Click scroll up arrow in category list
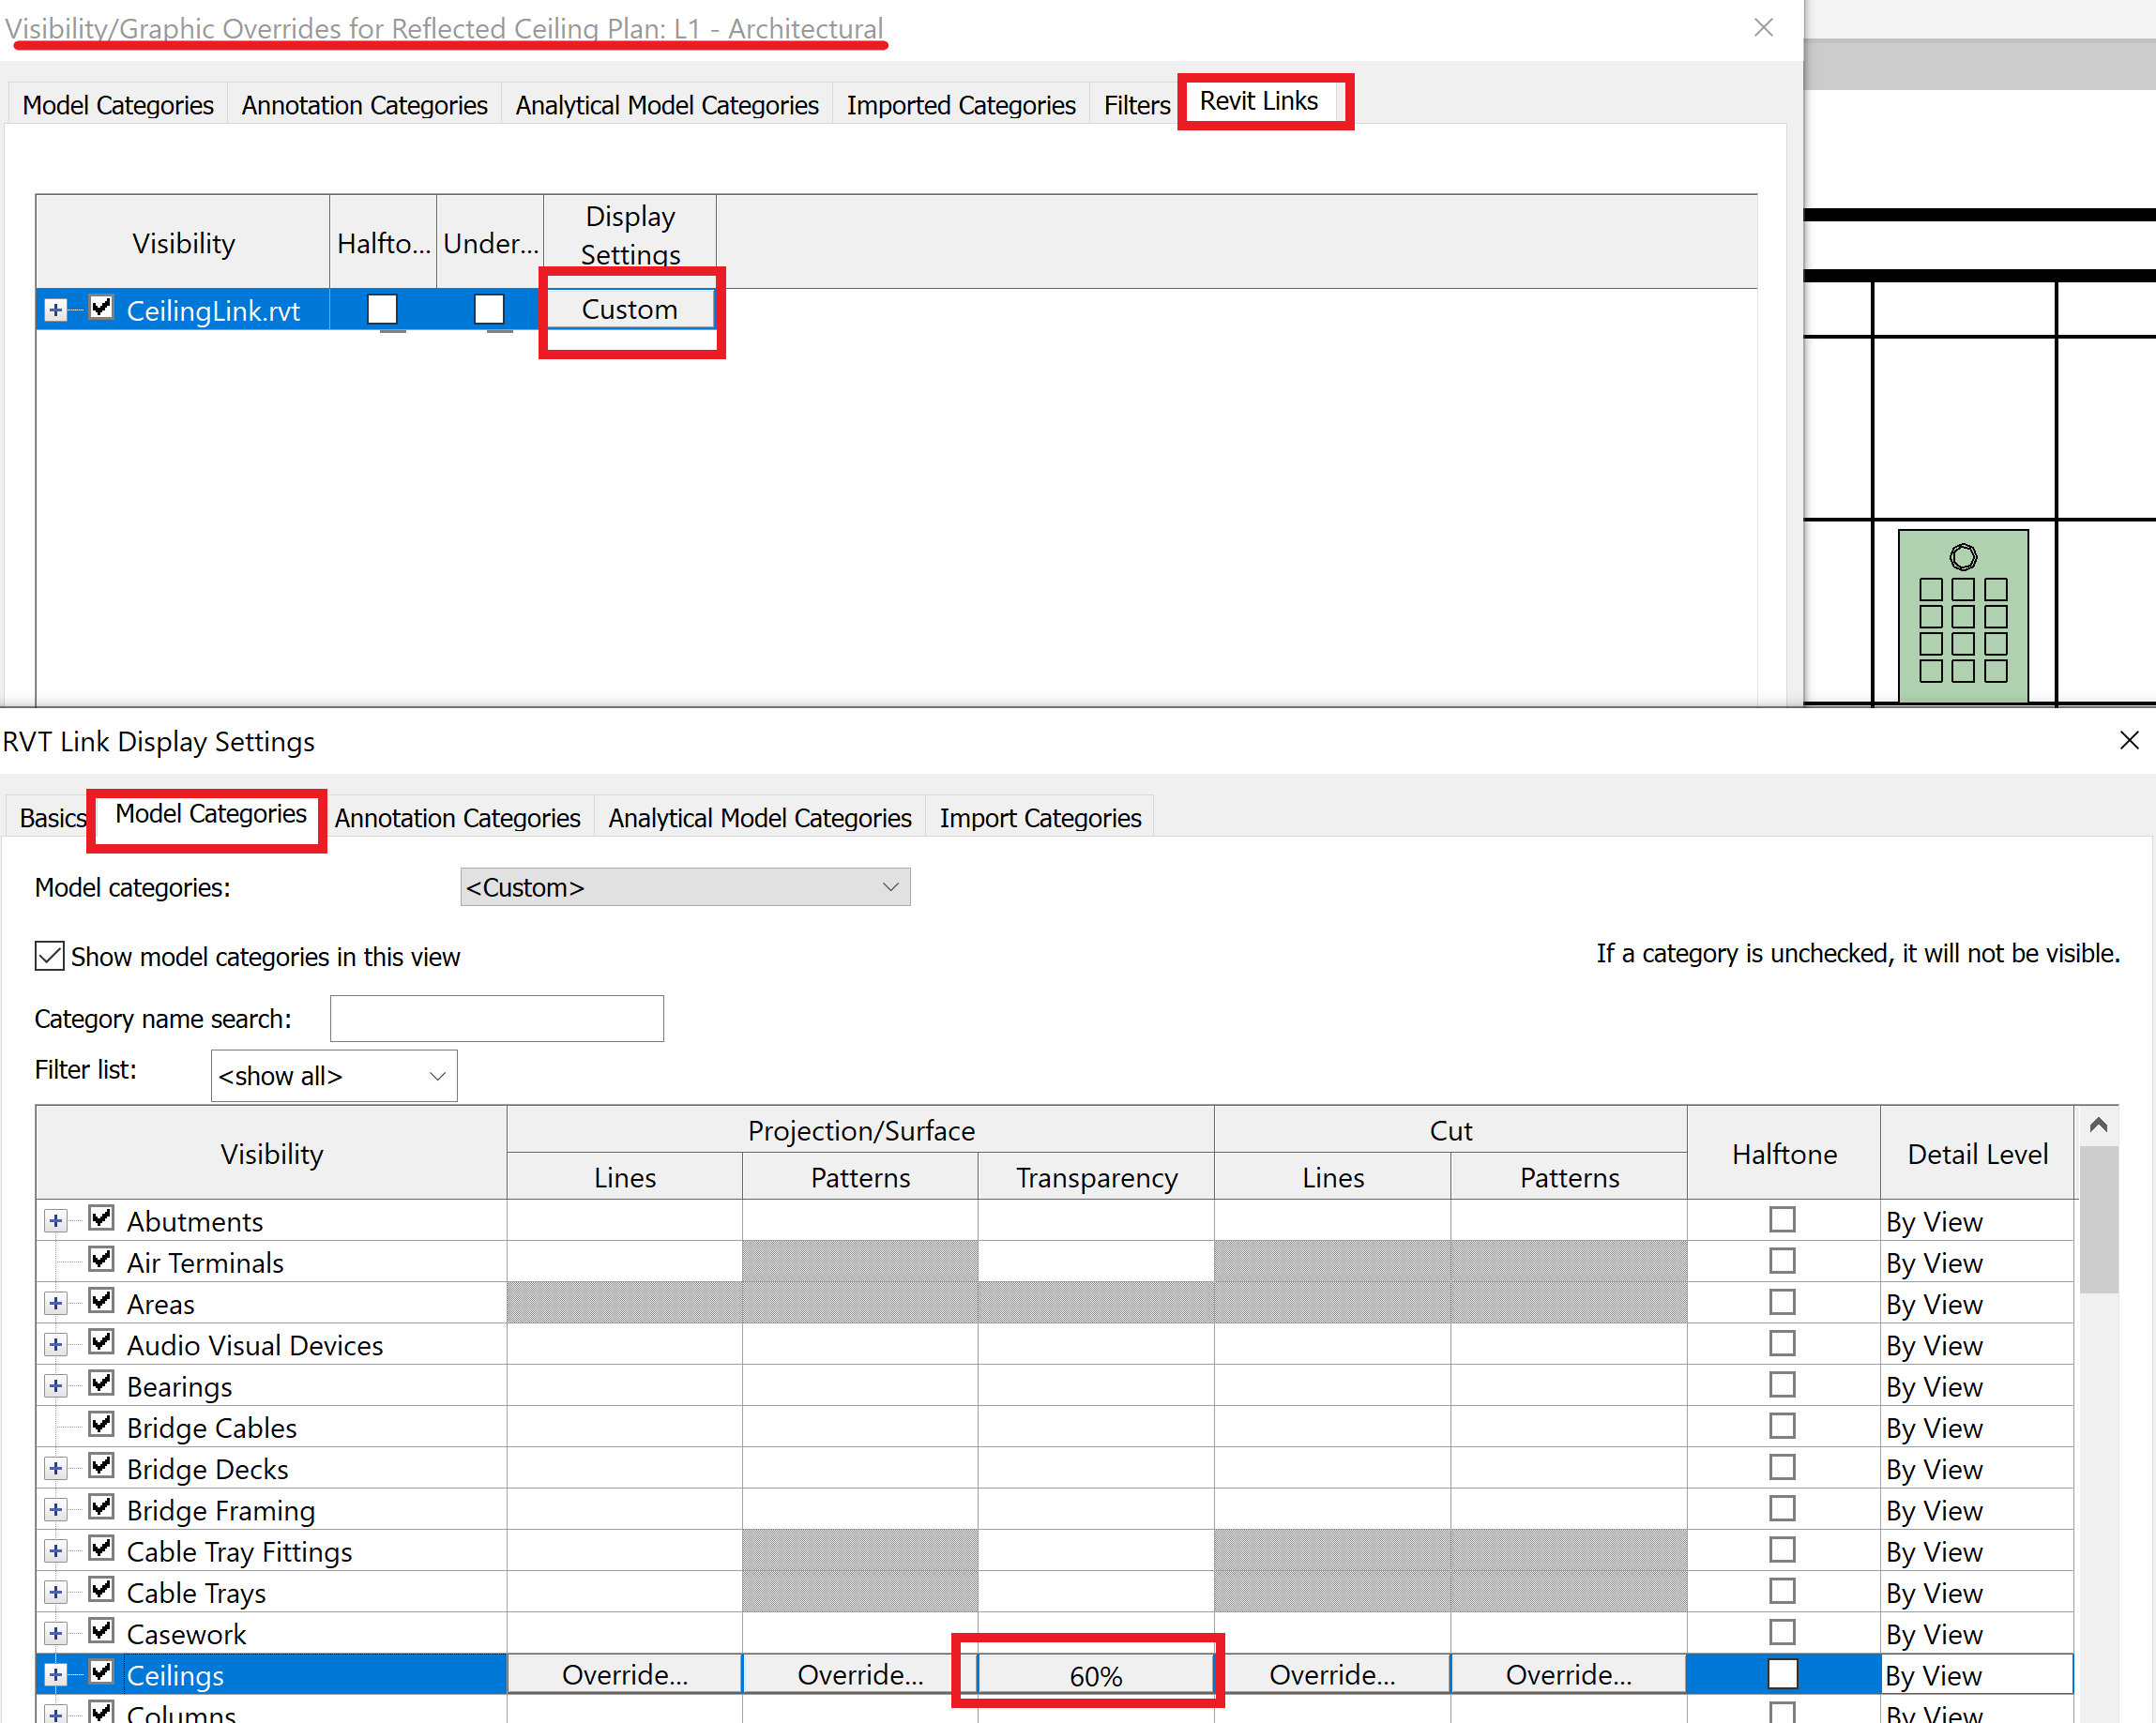 pyautogui.click(x=2098, y=1126)
